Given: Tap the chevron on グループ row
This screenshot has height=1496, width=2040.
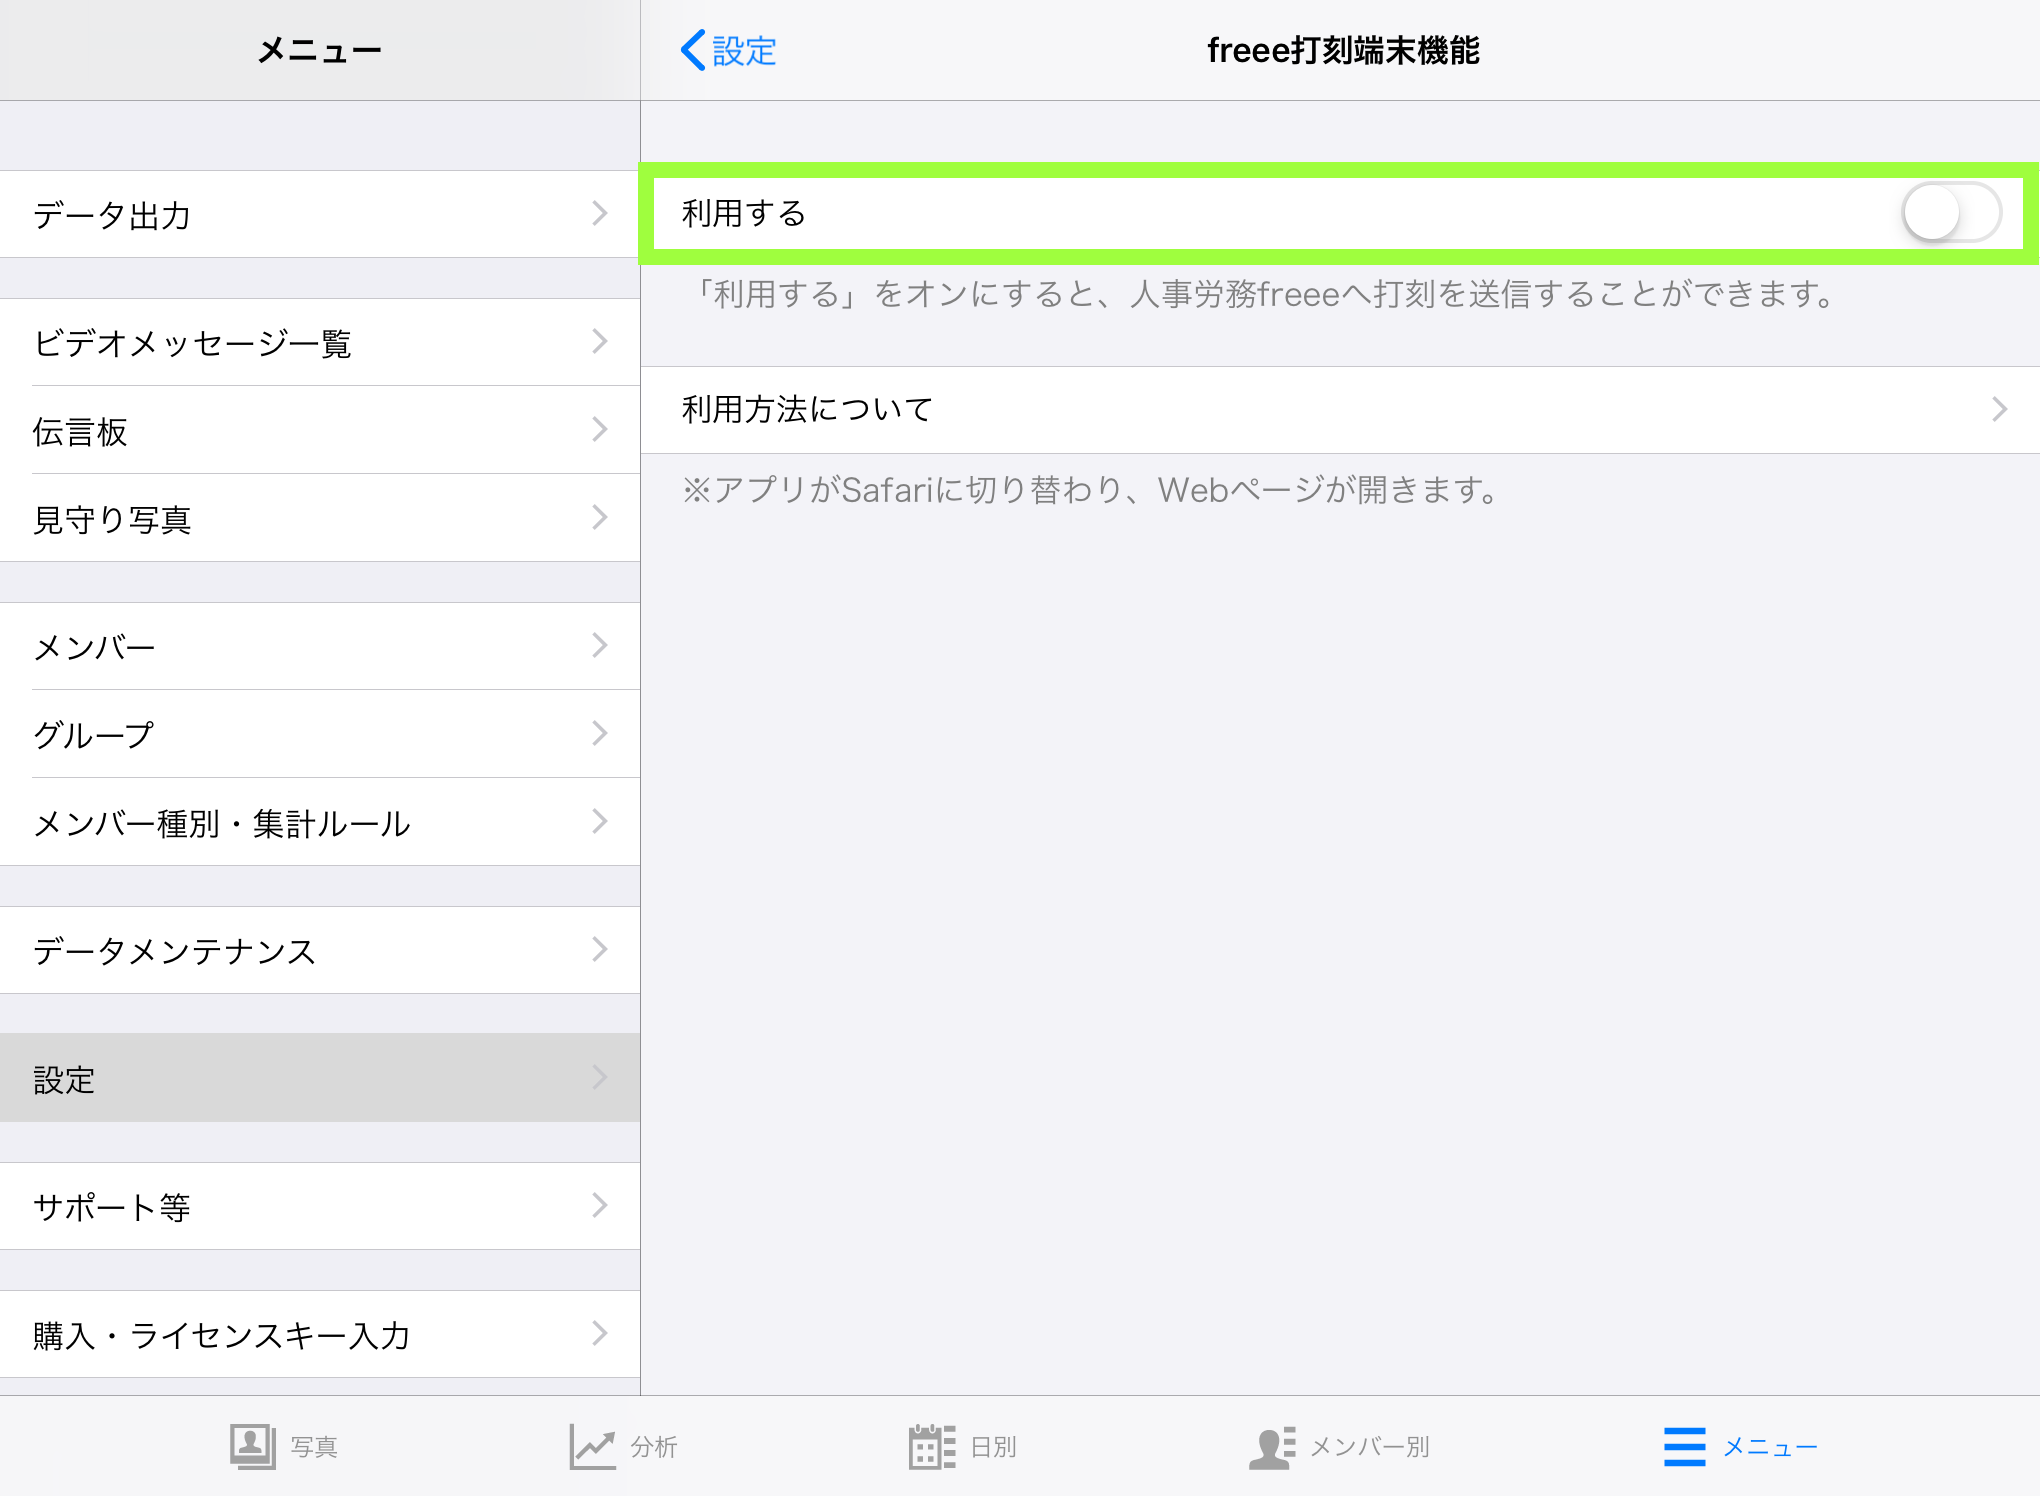Looking at the screenshot, I should pos(599,733).
